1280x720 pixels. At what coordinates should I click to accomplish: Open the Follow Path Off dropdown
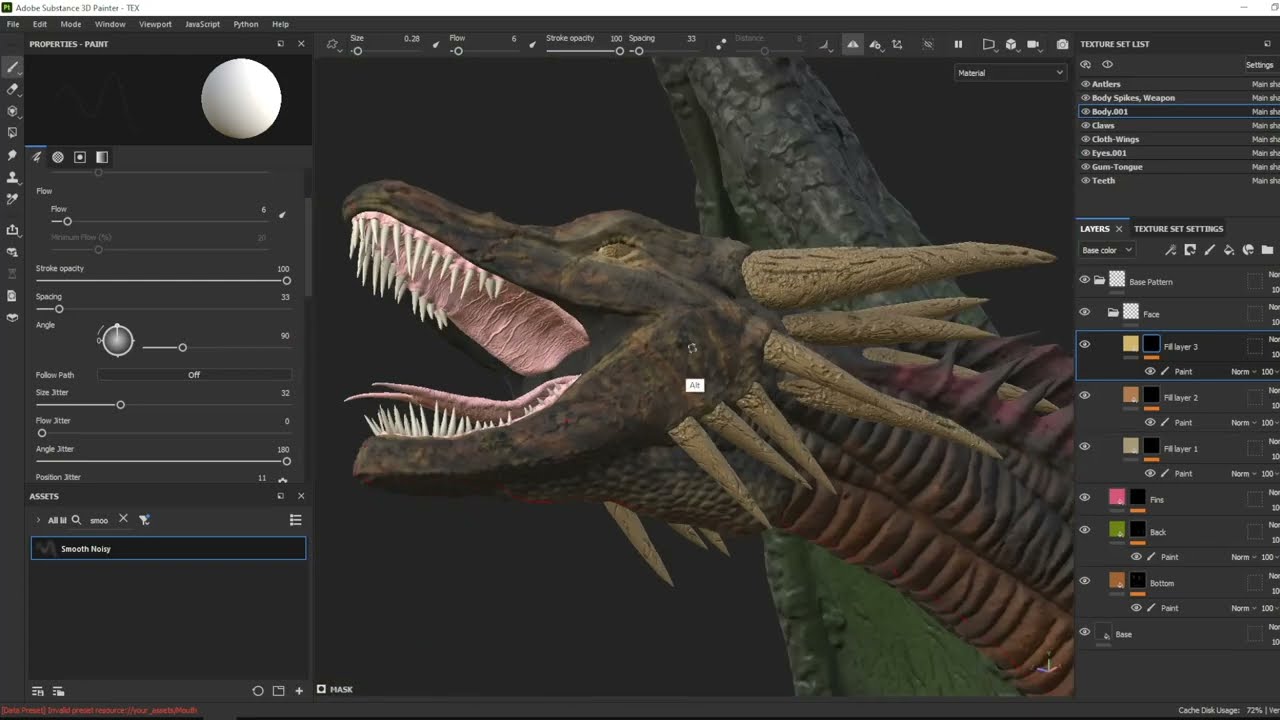194,375
